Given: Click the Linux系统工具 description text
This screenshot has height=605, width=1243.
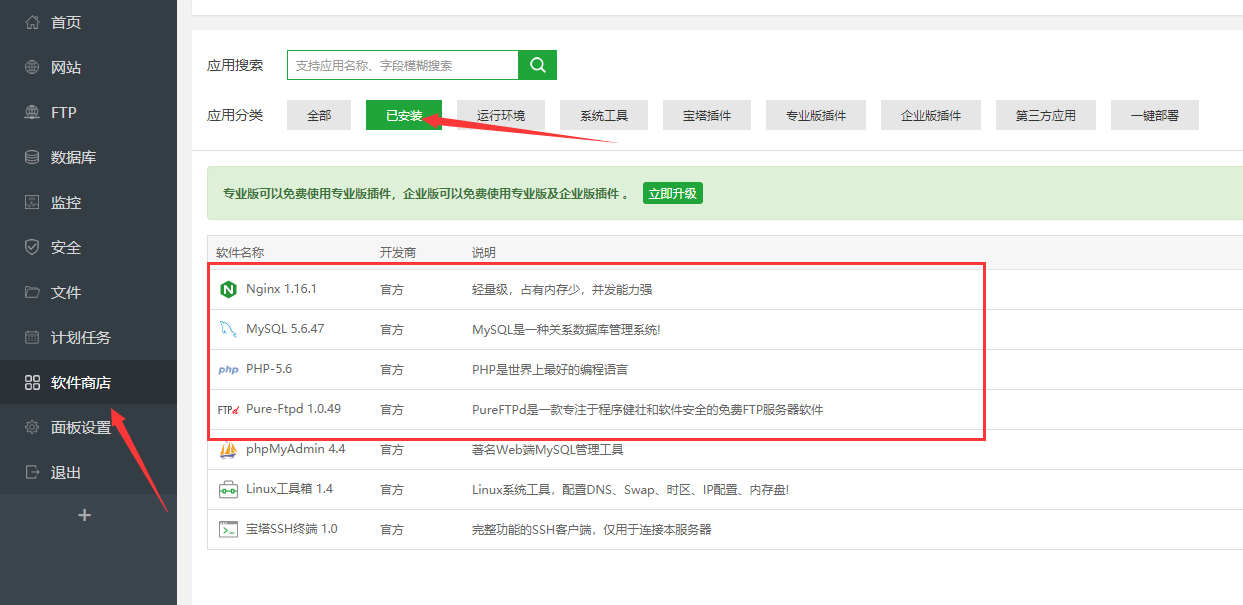Looking at the screenshot, I should point(631,489).
